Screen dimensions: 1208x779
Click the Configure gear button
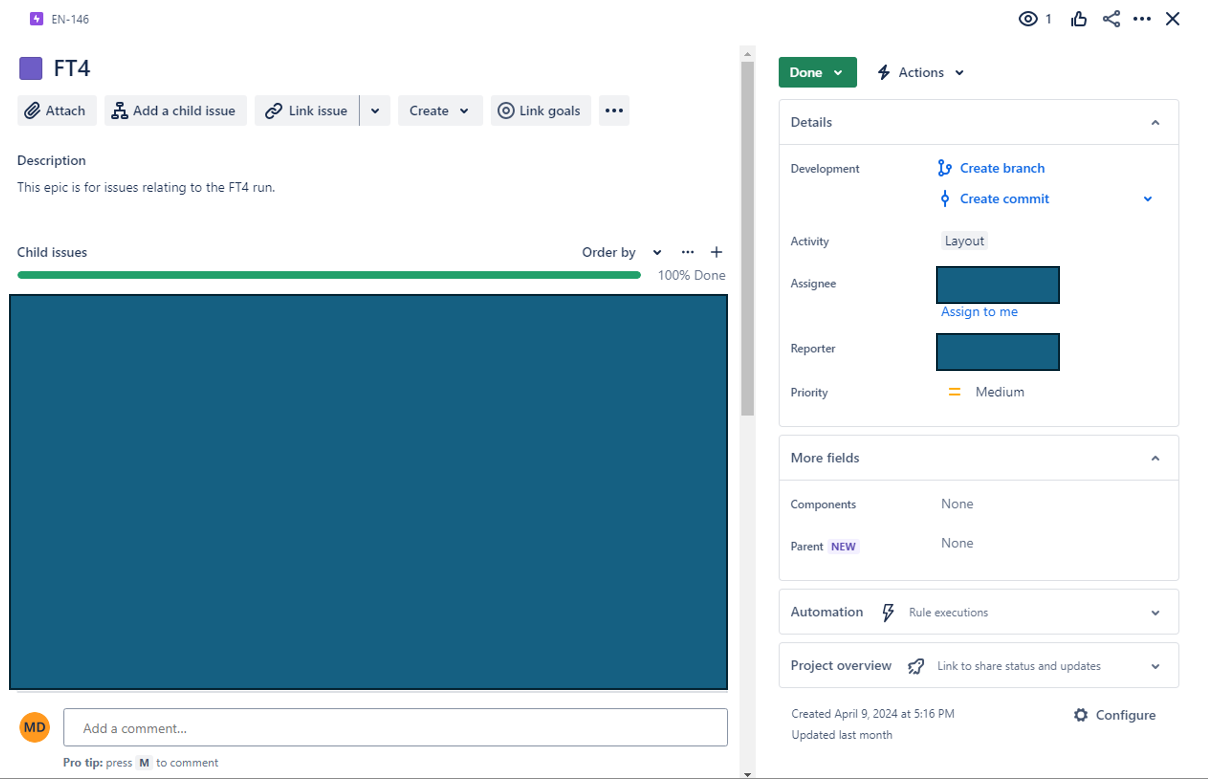(x=1114, y=715)
